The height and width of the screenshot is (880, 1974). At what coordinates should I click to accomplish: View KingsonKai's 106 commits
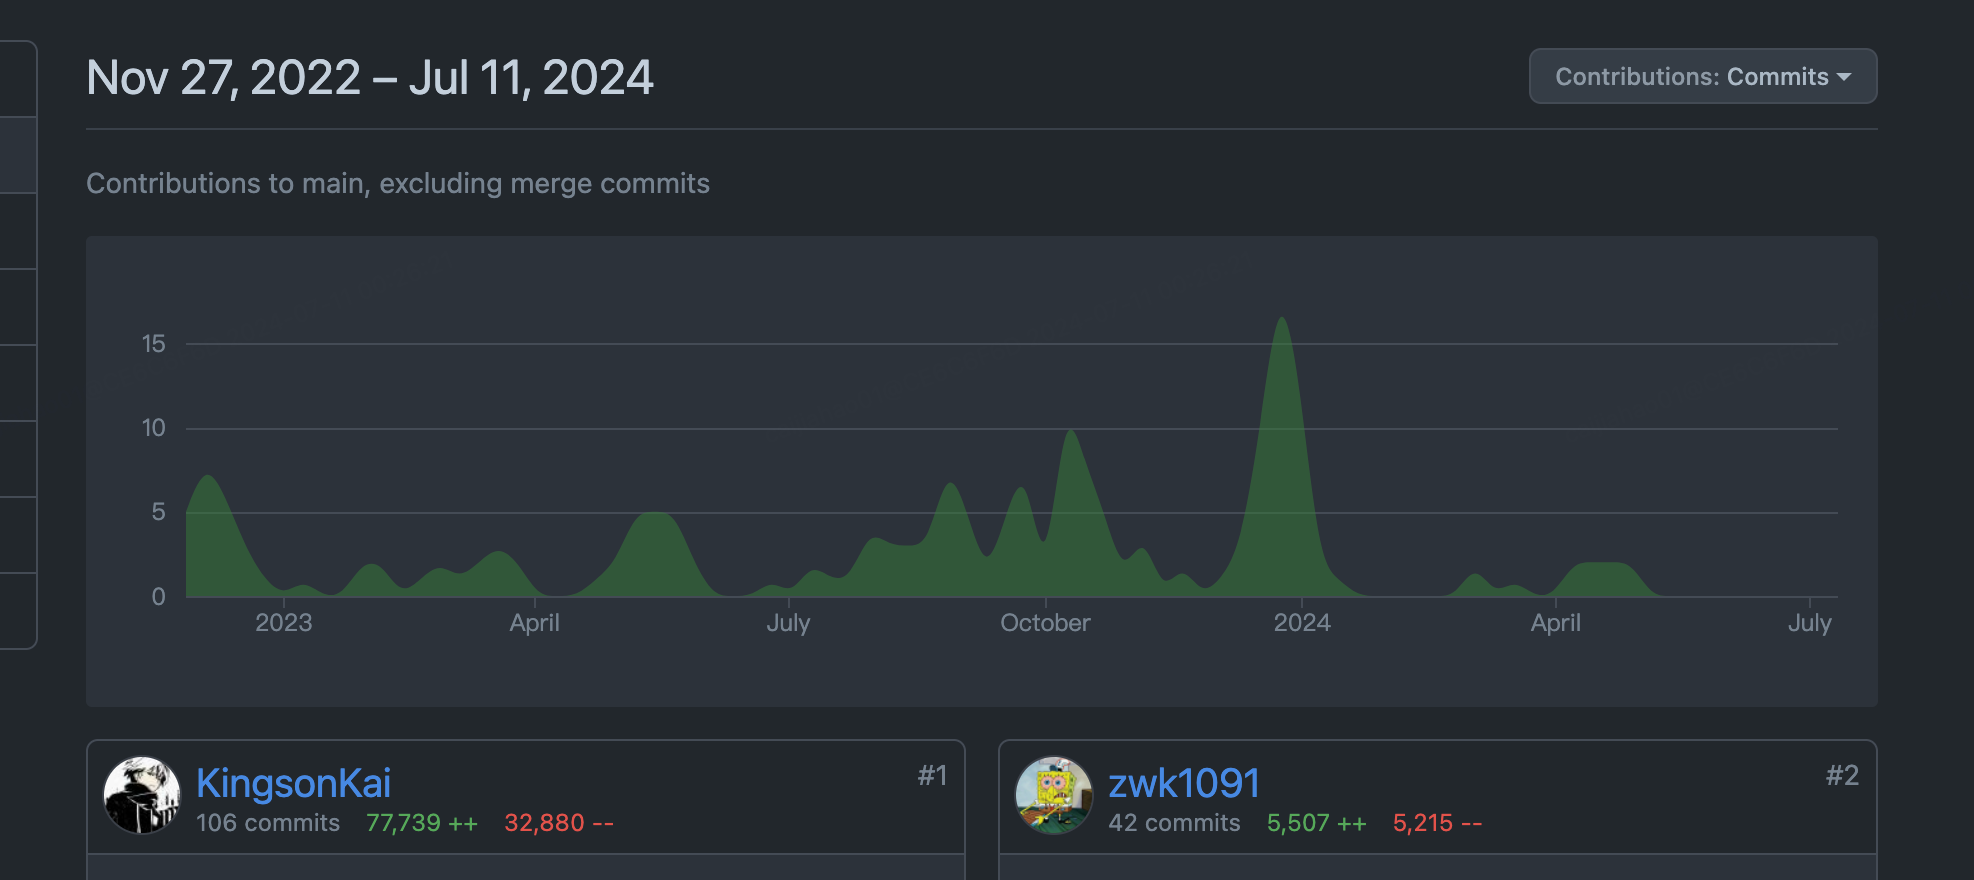(268, 823)
